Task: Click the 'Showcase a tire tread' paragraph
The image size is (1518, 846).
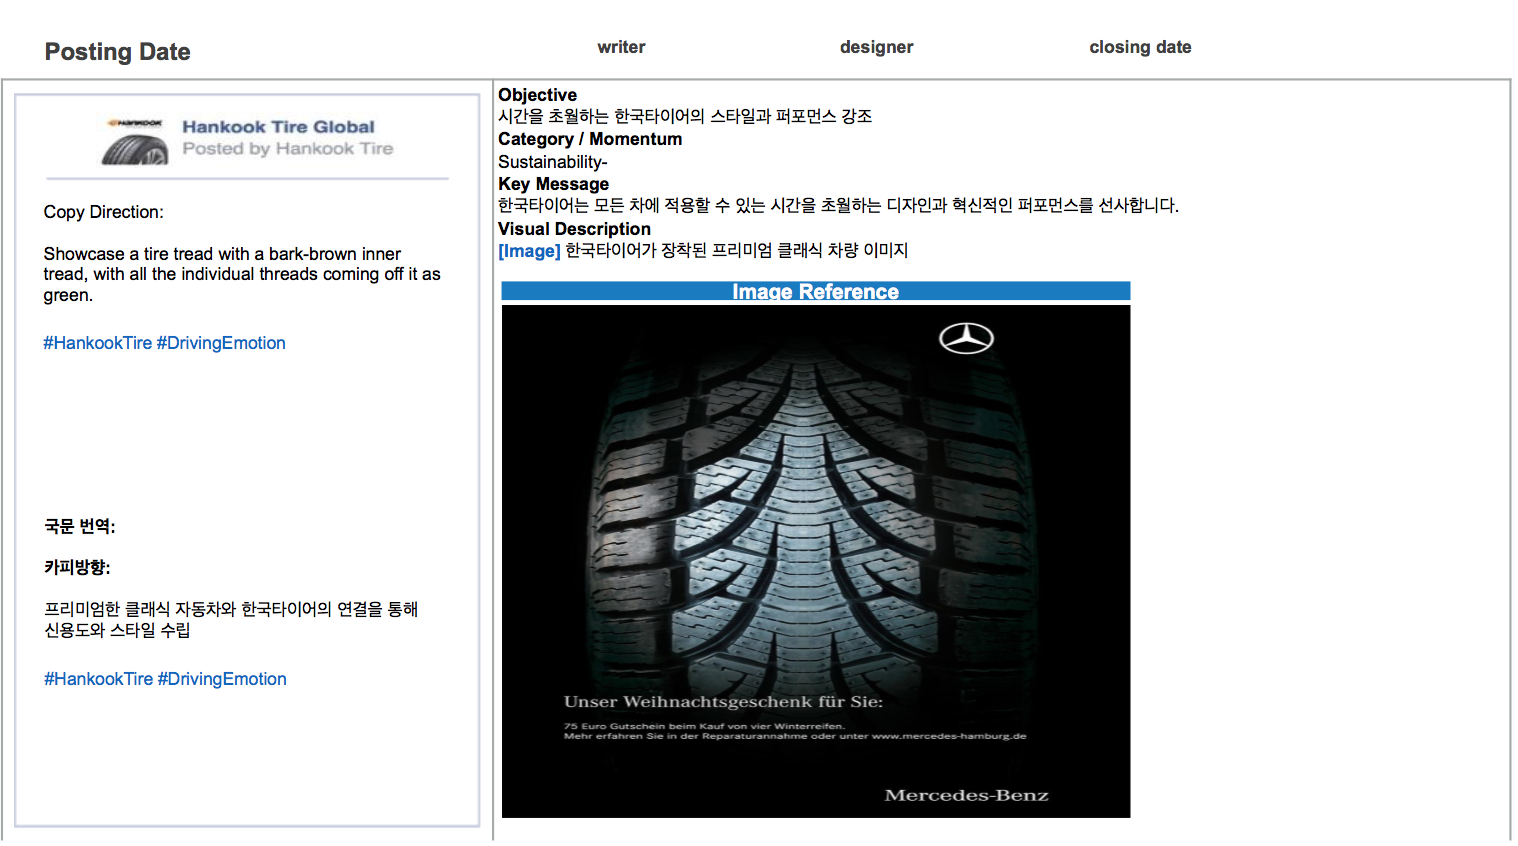Action: point(242,274)
